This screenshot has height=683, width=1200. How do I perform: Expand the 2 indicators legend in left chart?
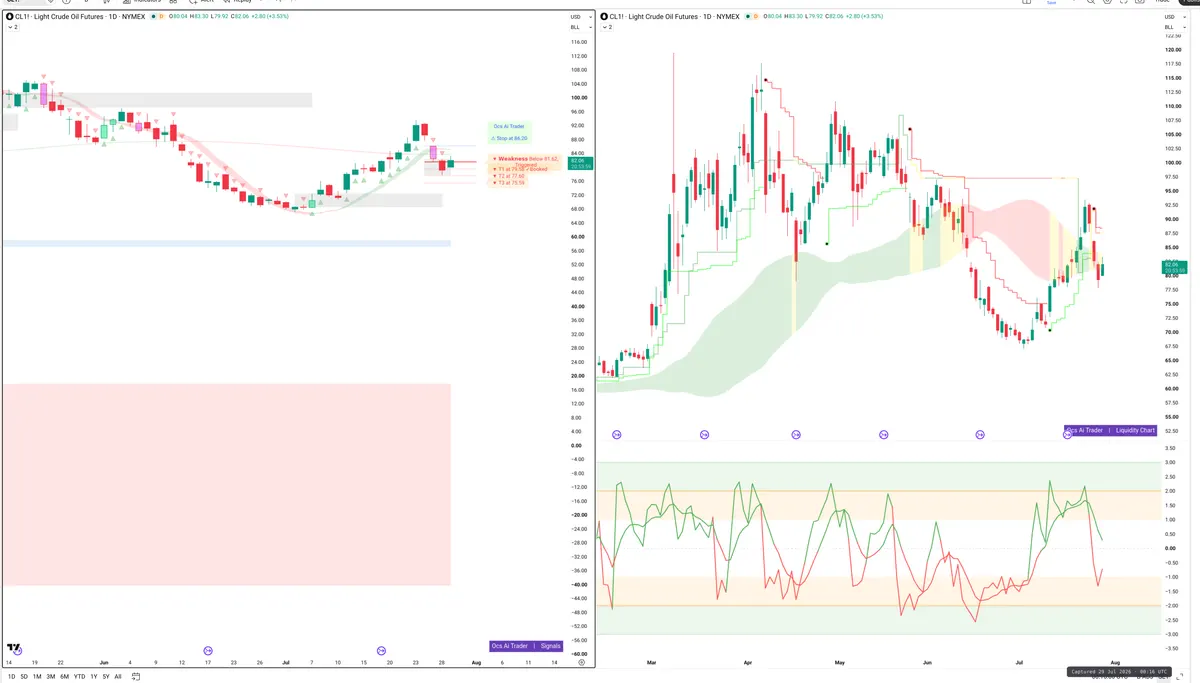coord(12,27)
